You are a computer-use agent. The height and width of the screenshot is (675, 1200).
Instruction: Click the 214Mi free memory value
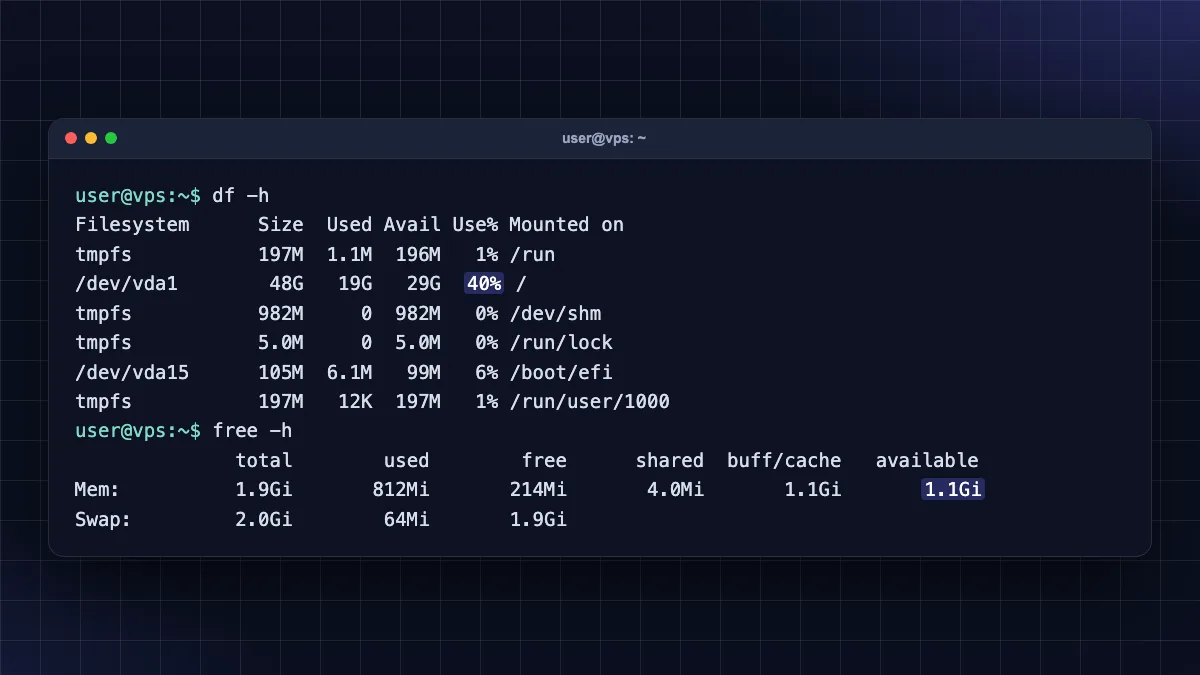pos(538,490)
